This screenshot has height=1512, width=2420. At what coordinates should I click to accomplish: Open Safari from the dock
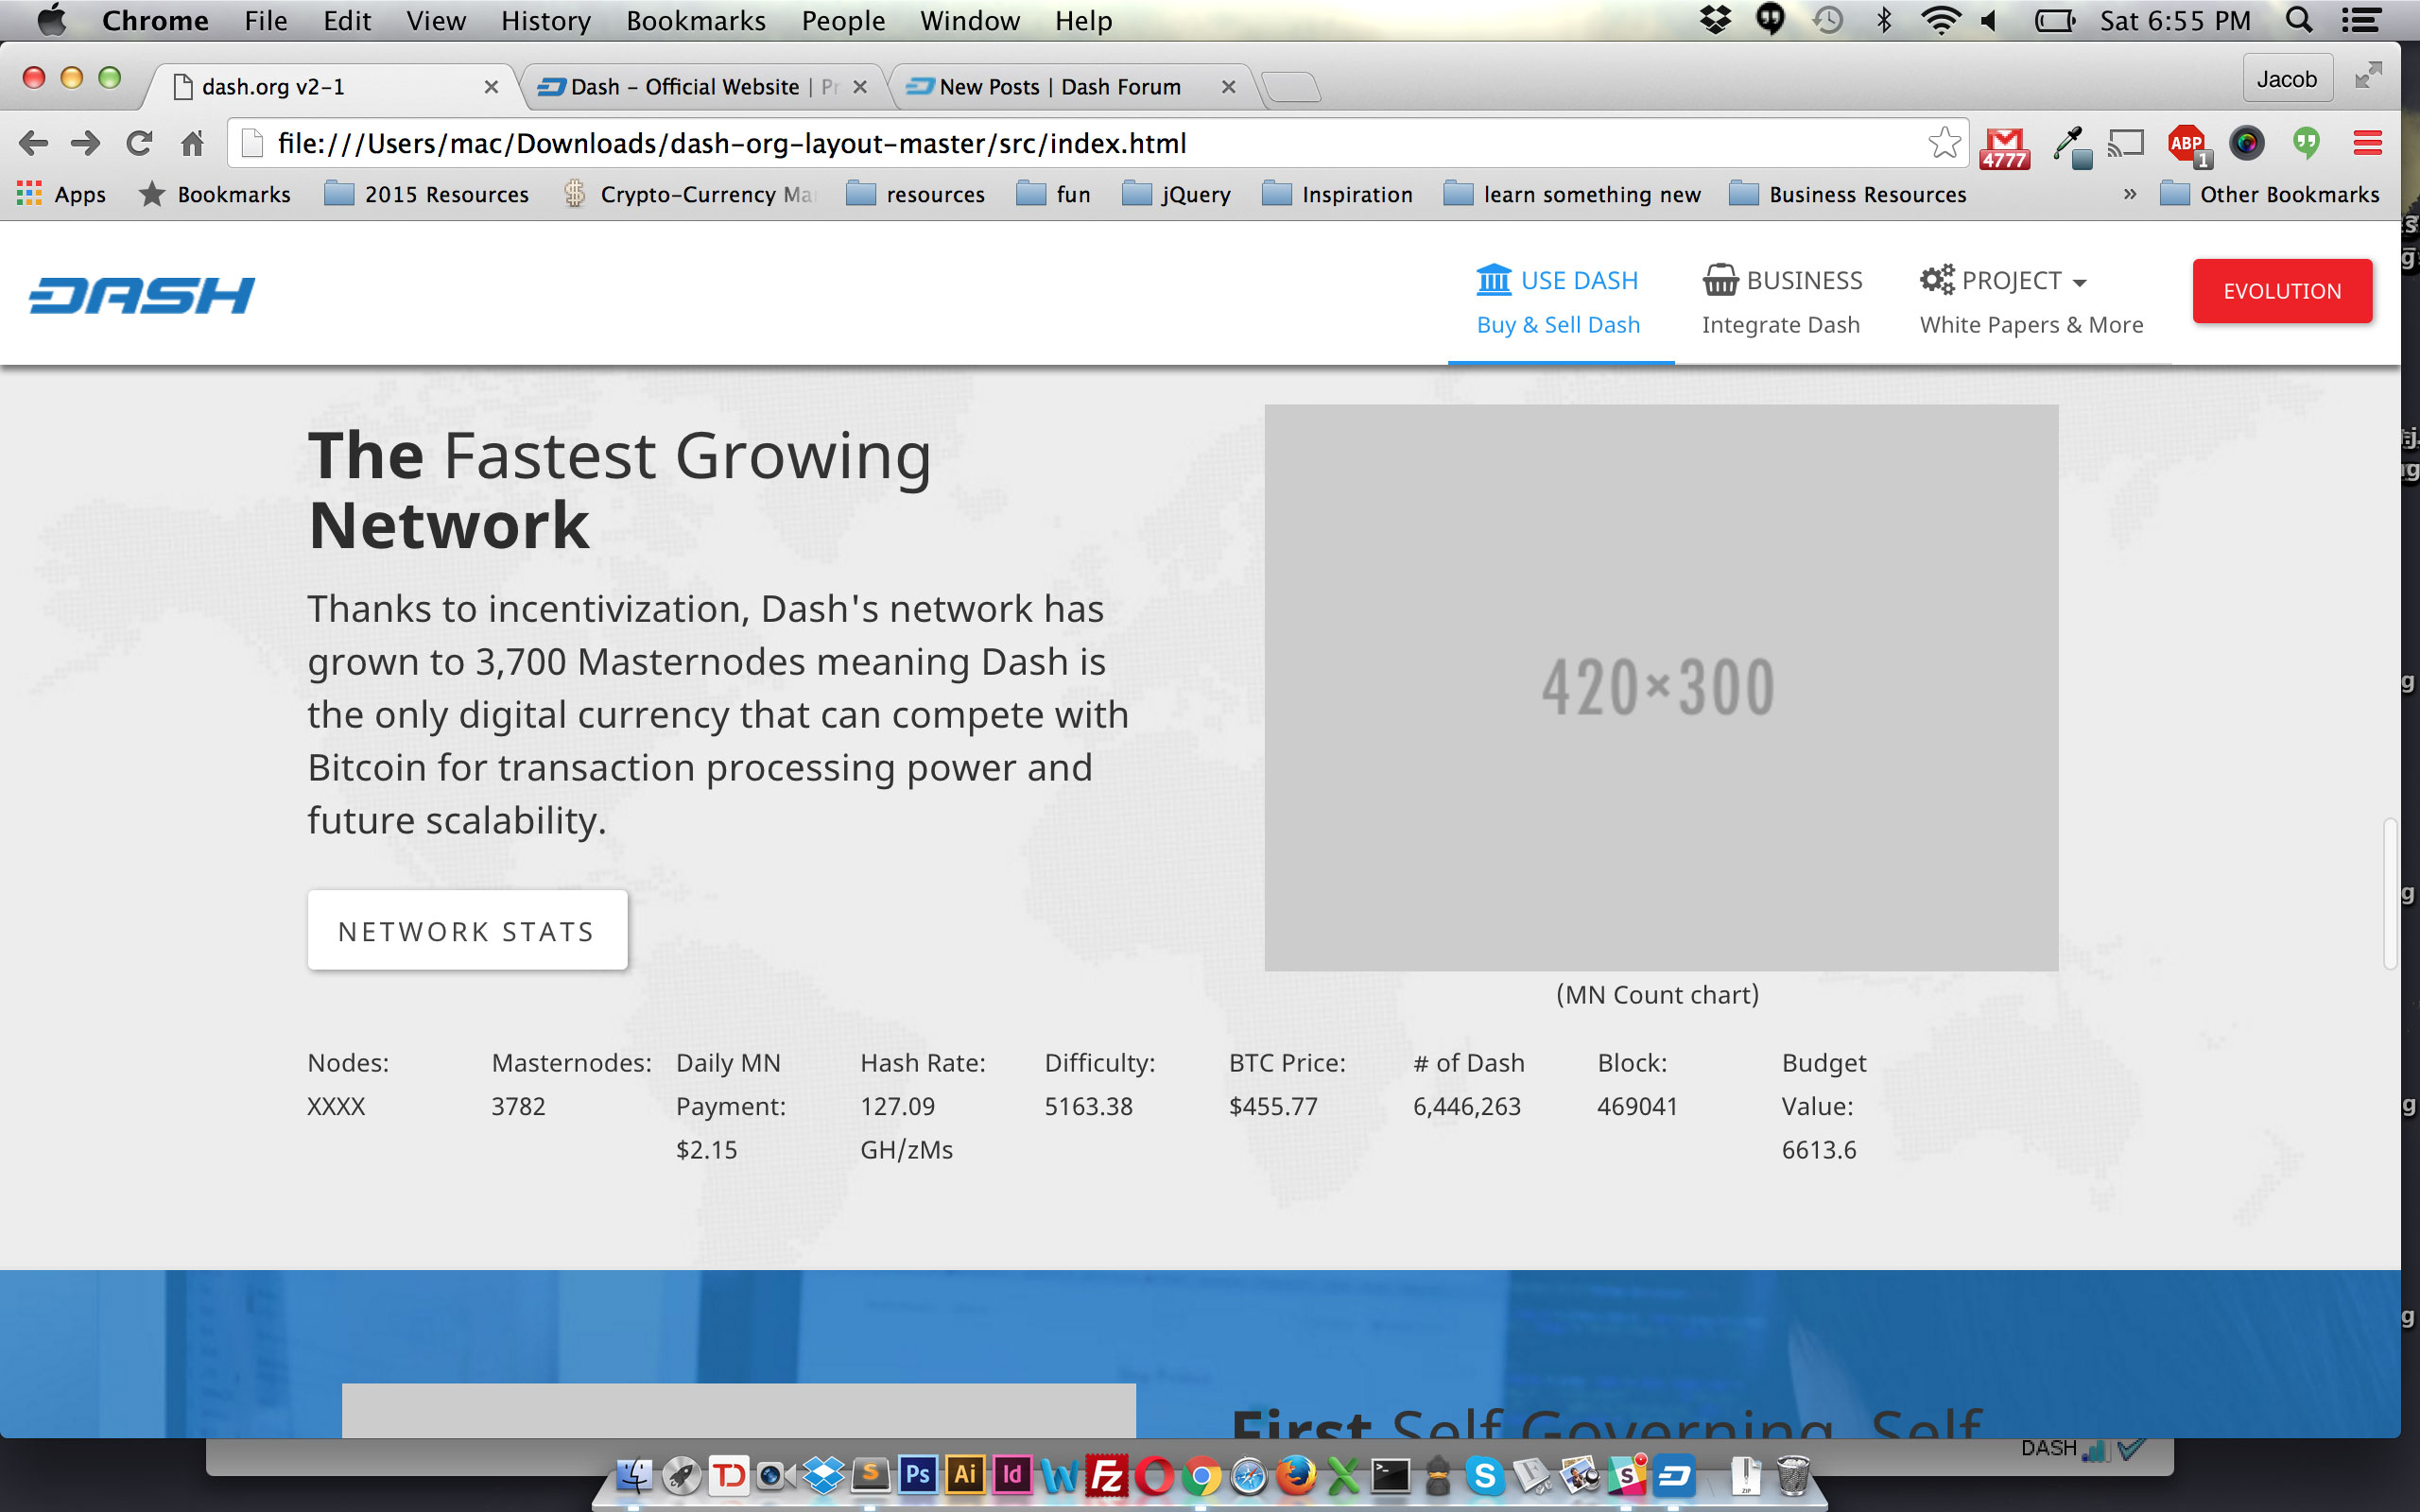(1249, 1475)
